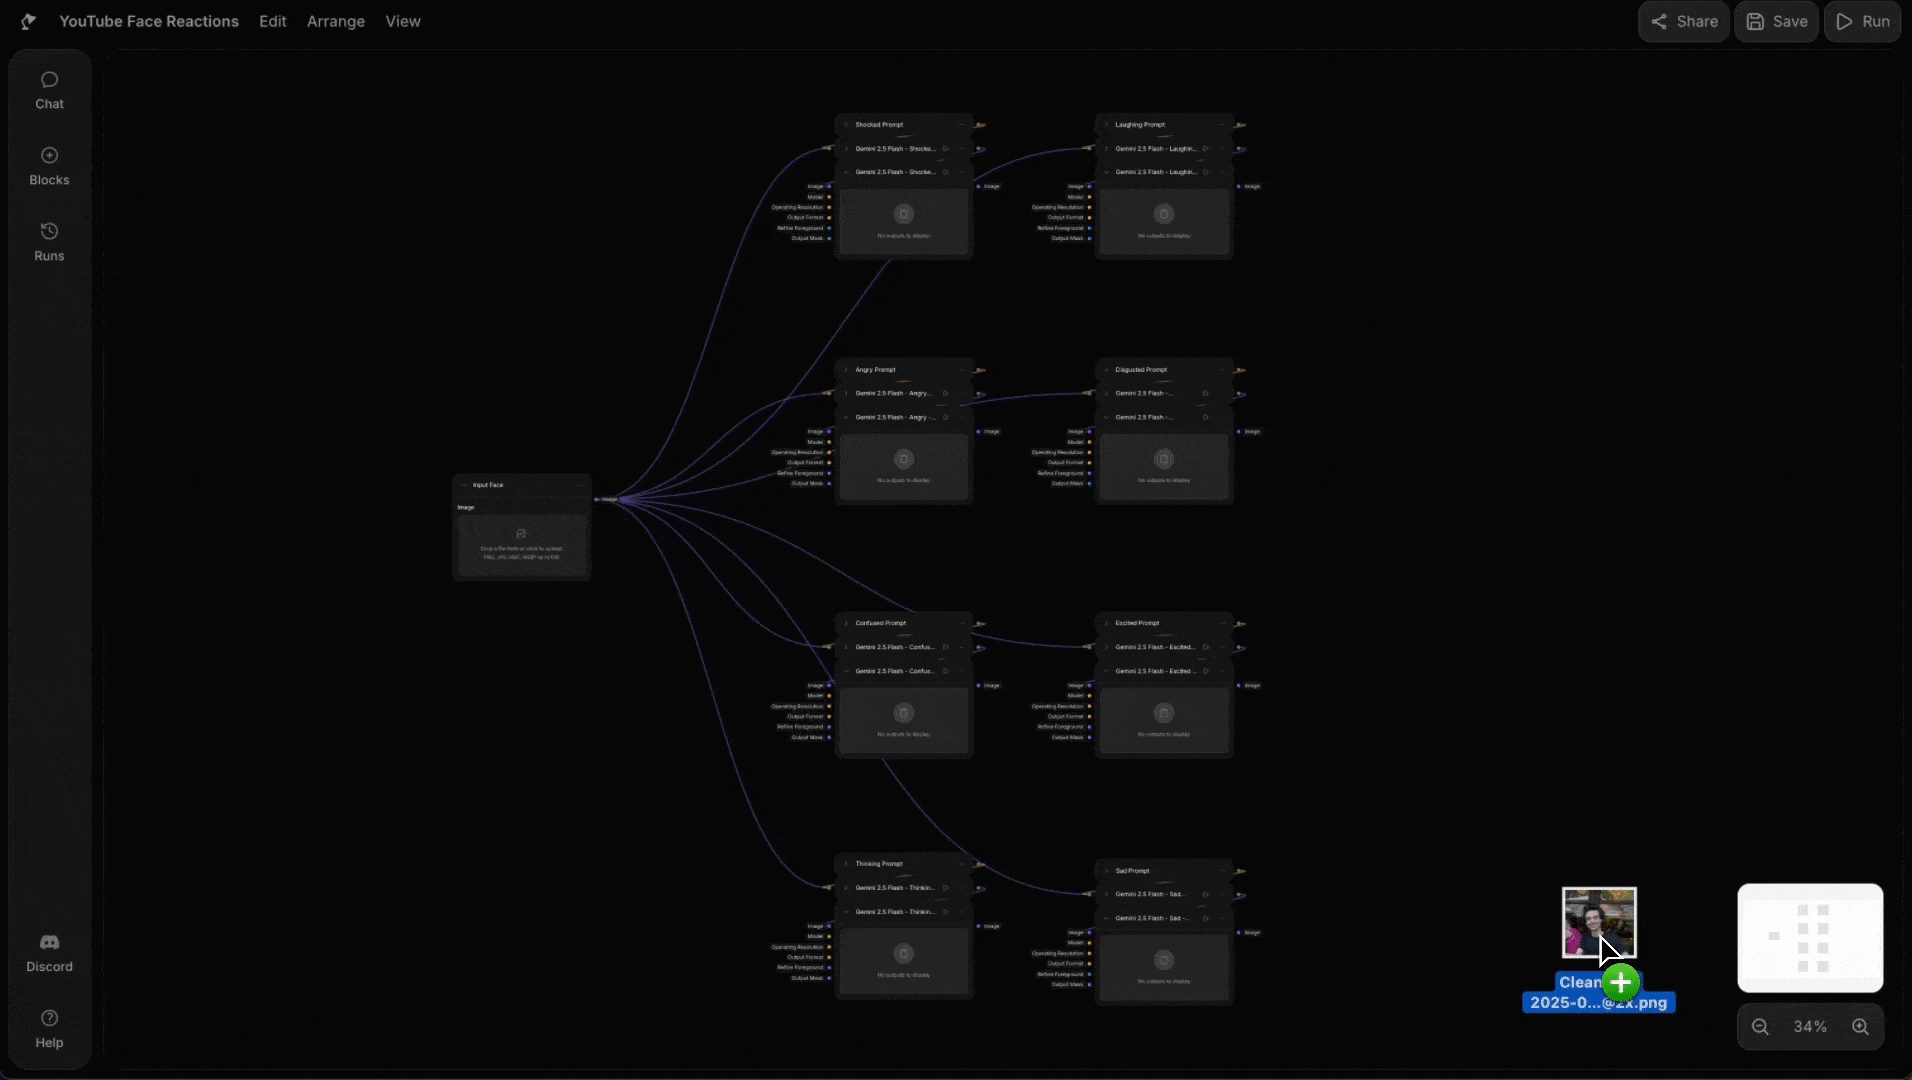Open the Blocks library icon
The height and width of the screenshot is (1080, 1912).
[x=49, y=166]
